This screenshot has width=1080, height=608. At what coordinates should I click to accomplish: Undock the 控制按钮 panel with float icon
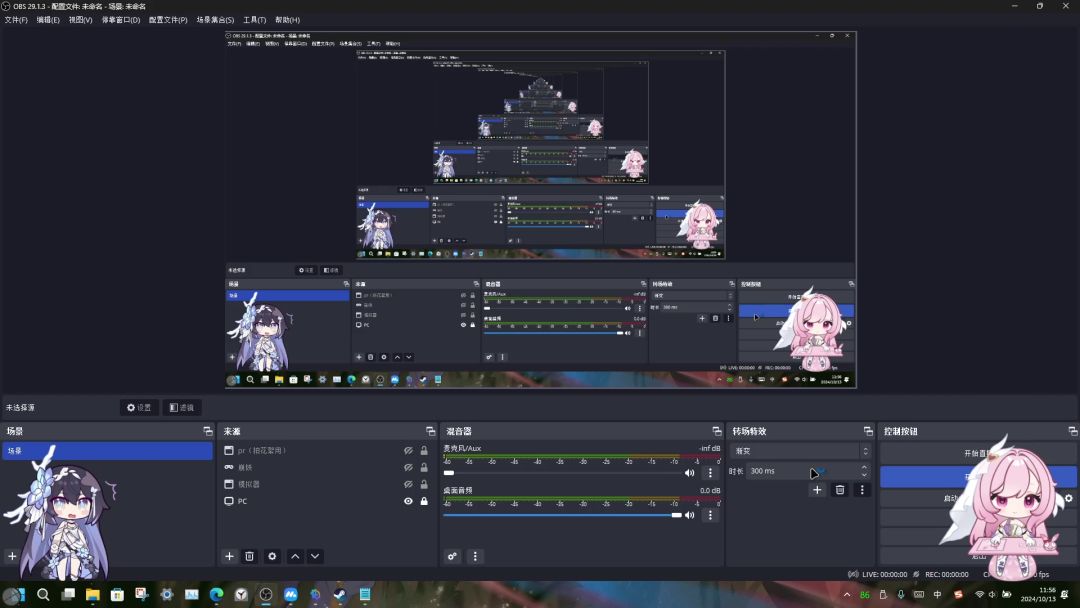(1072, 431)
